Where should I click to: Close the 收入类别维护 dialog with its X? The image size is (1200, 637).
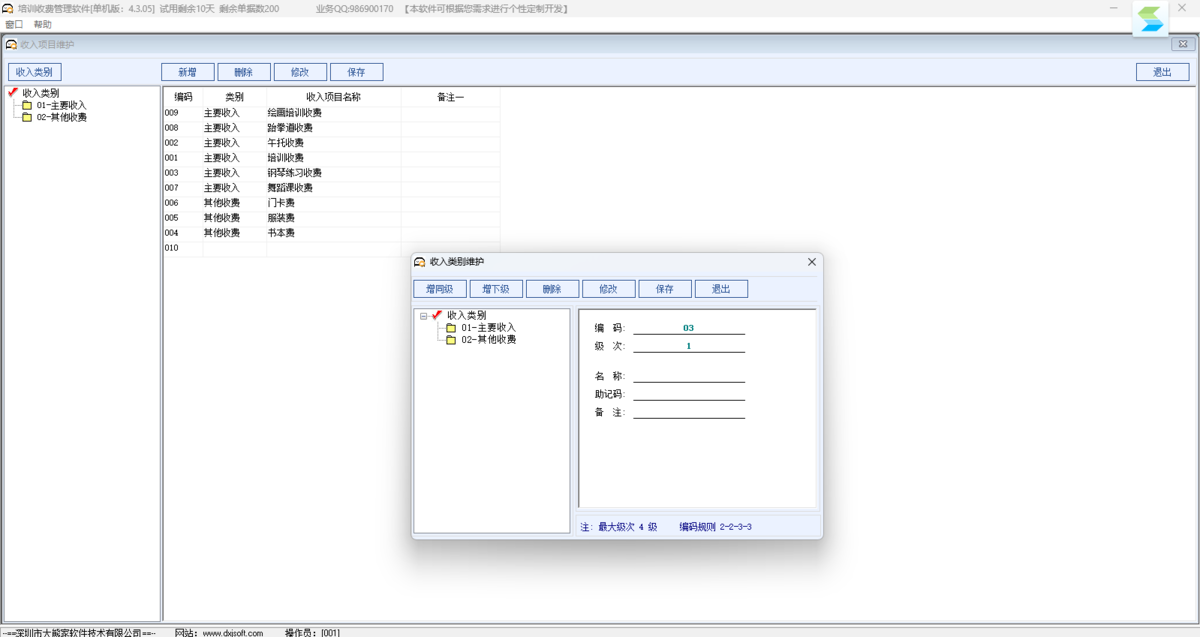pos(812,262)
